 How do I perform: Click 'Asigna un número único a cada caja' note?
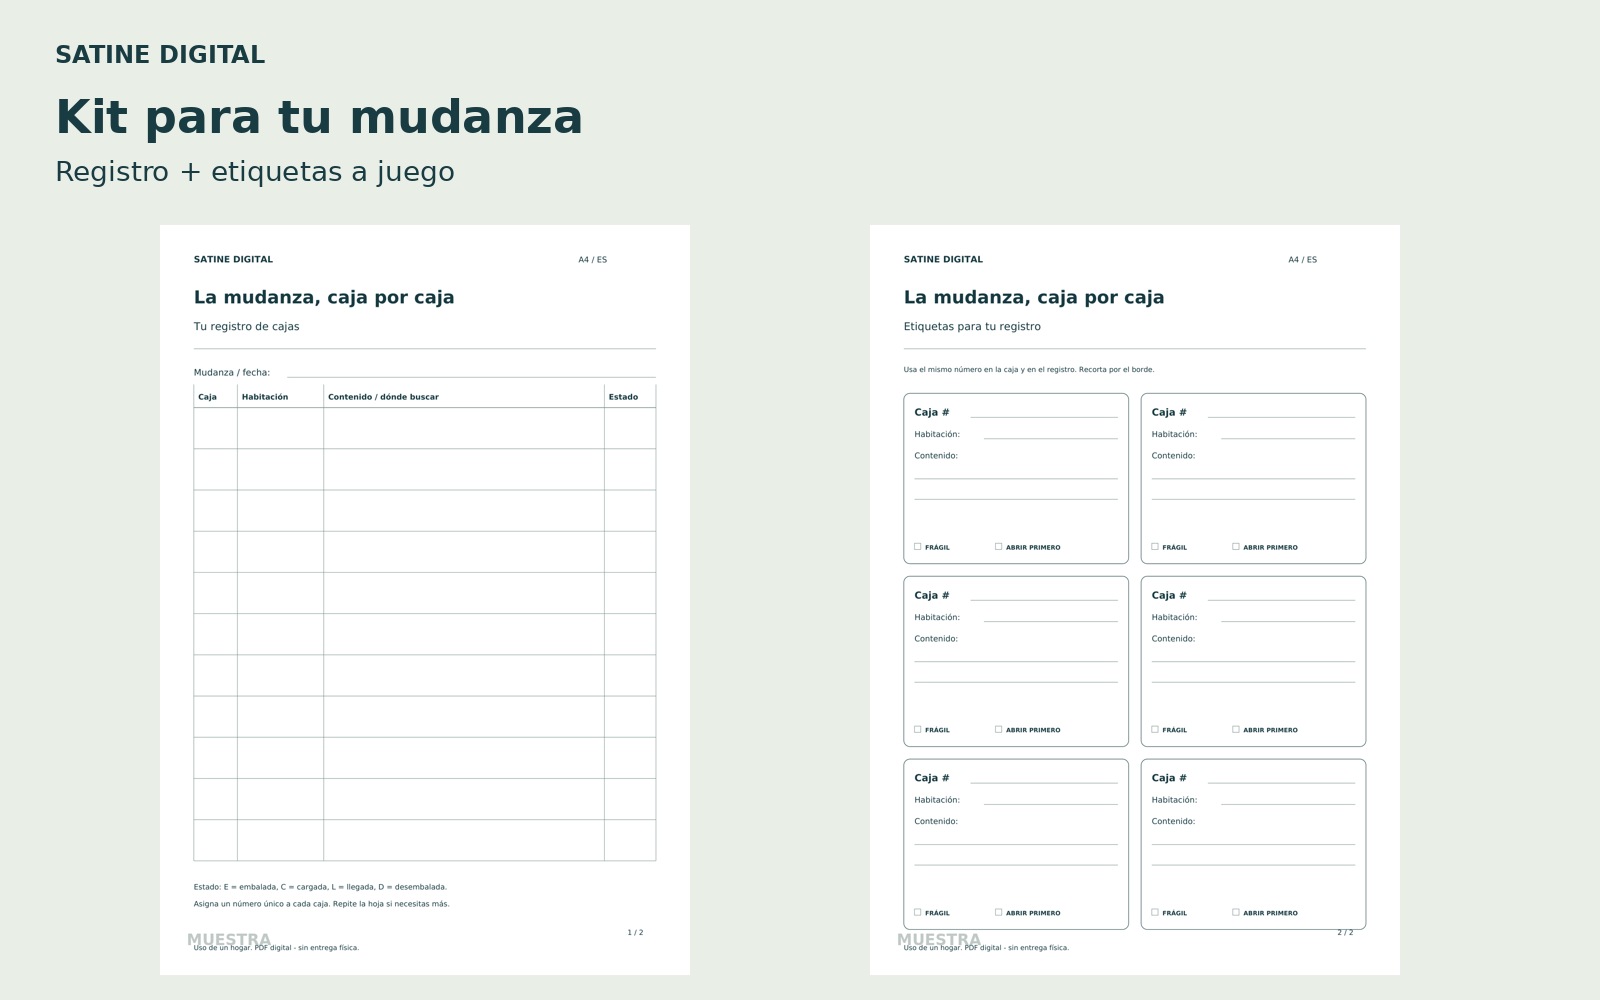pyautogui.click(x=321, y=904)
